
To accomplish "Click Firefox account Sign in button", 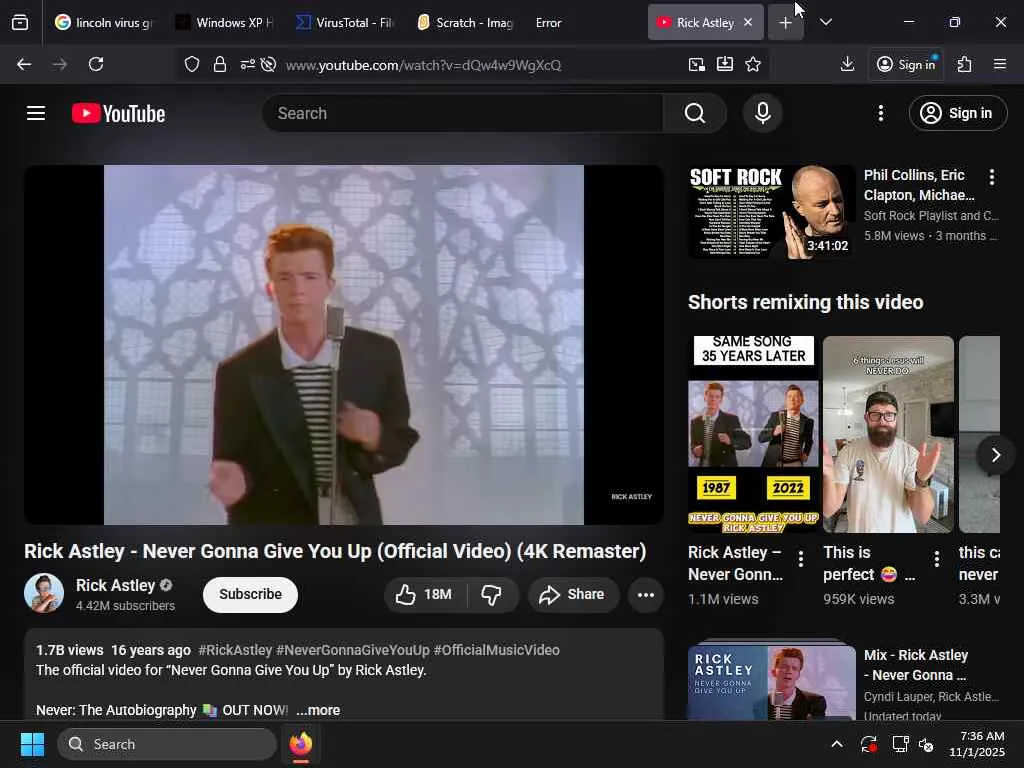I will tap(906, 64).
